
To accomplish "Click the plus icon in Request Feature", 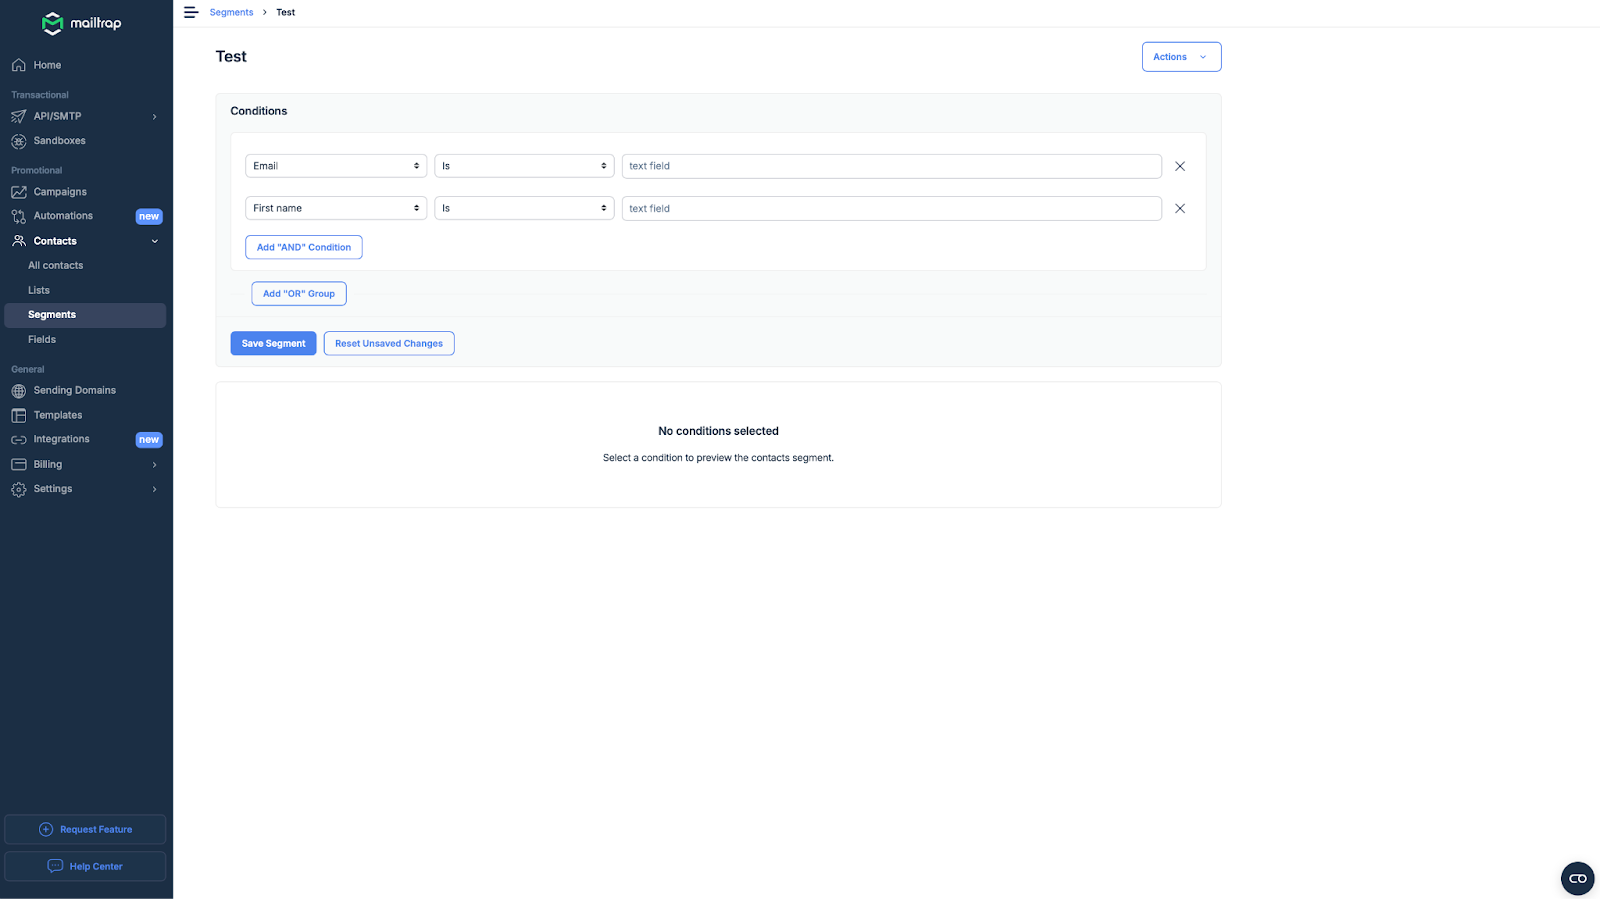I will click(x=46, y=829).
